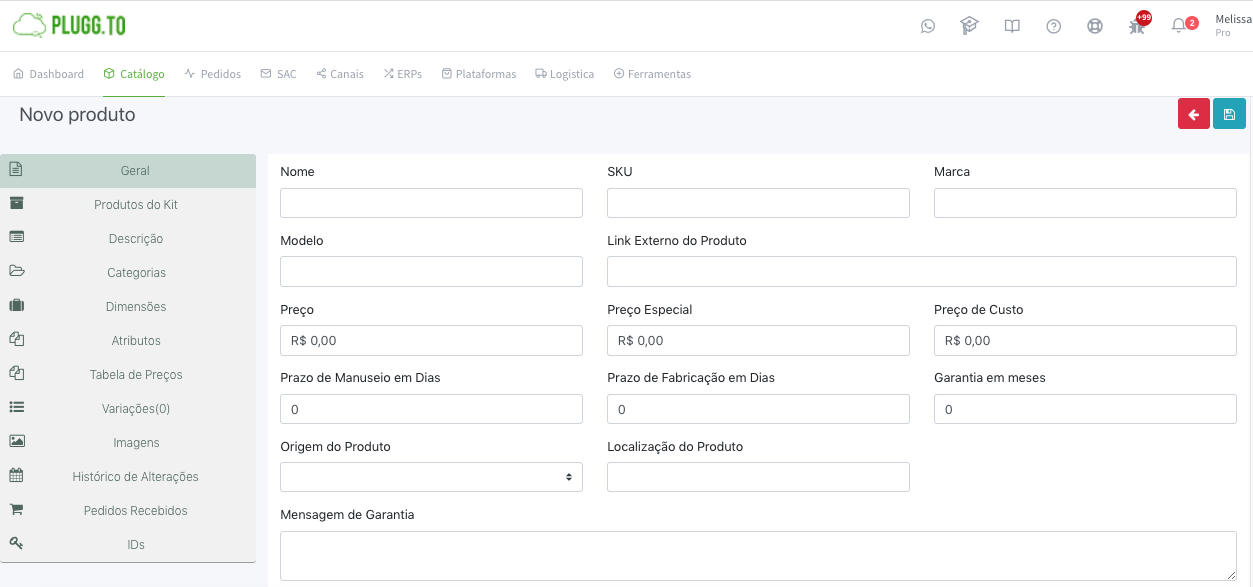Click the blue save disk button

click(x=1229, y=114)
